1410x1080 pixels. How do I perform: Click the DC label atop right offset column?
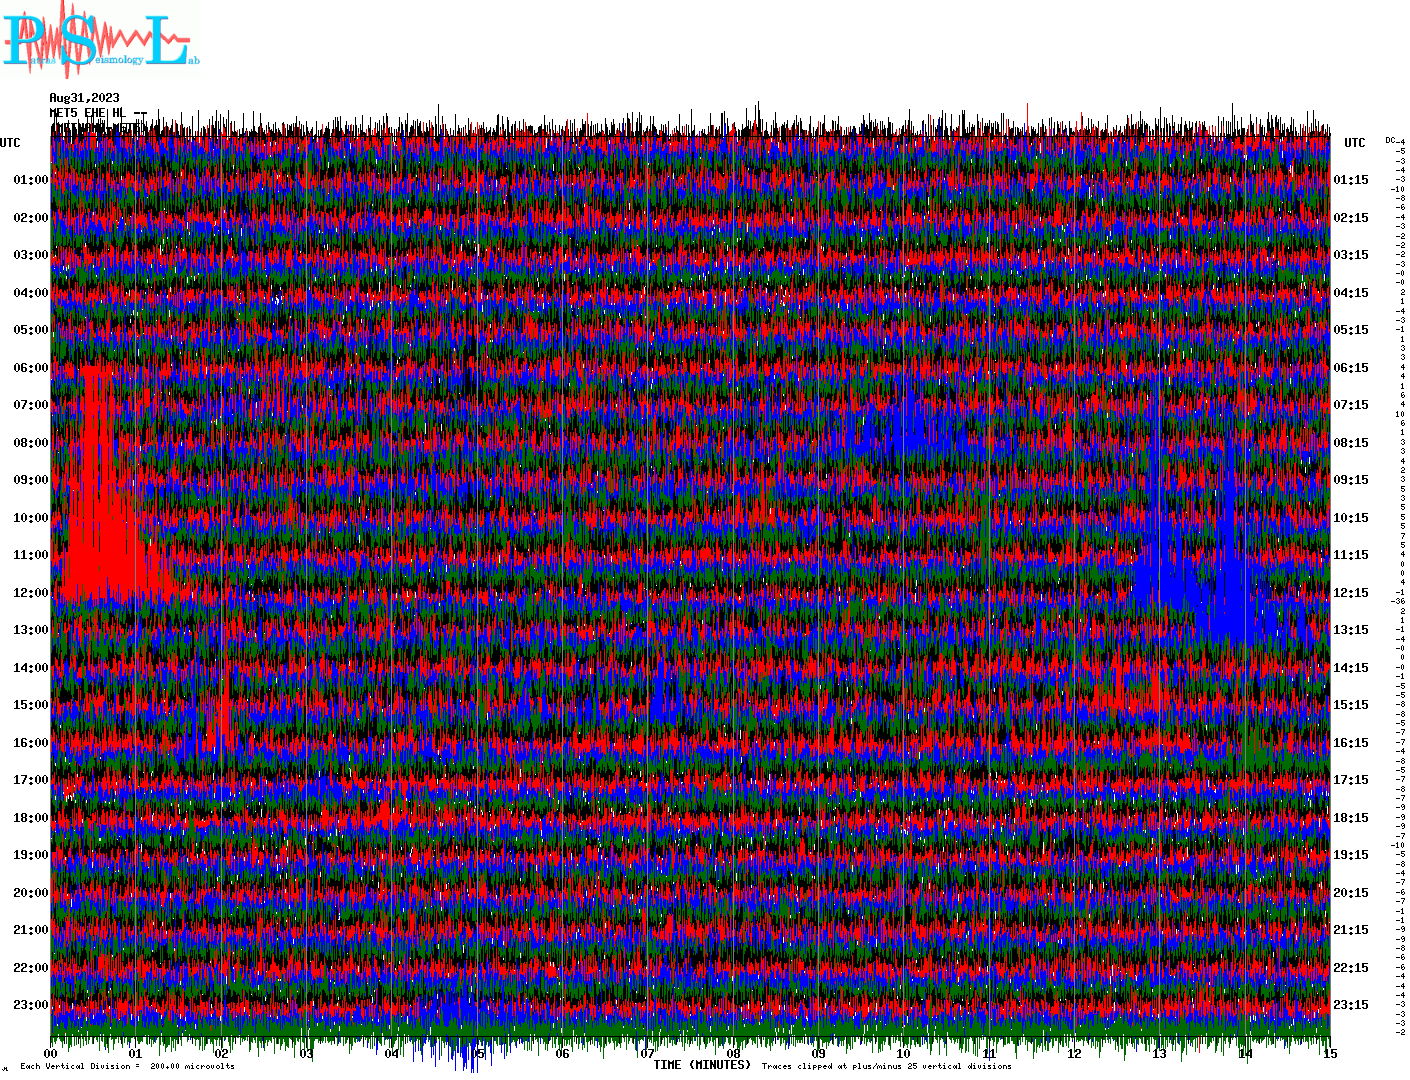(1390, 140)
